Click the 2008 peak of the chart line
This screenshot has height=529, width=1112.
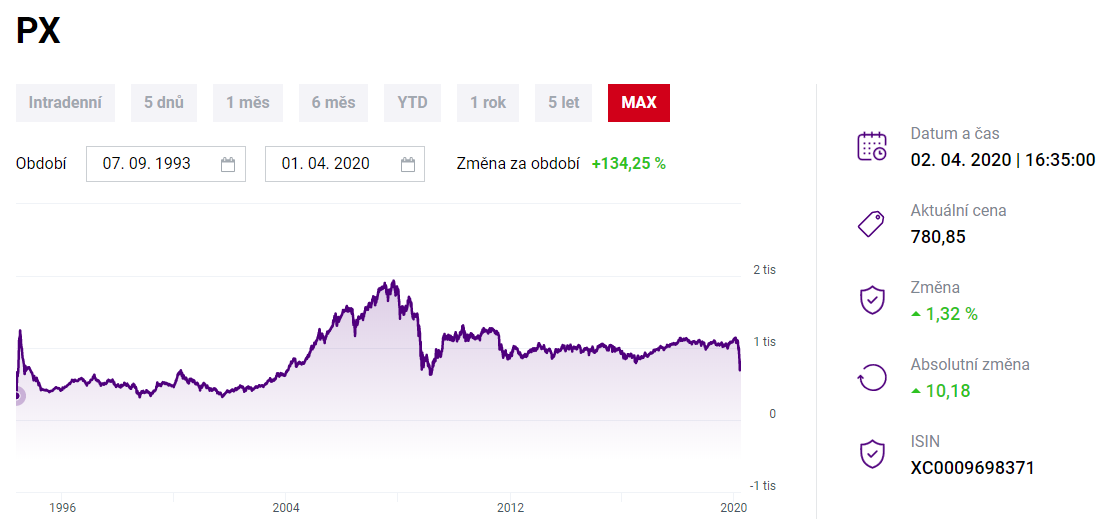394,281
